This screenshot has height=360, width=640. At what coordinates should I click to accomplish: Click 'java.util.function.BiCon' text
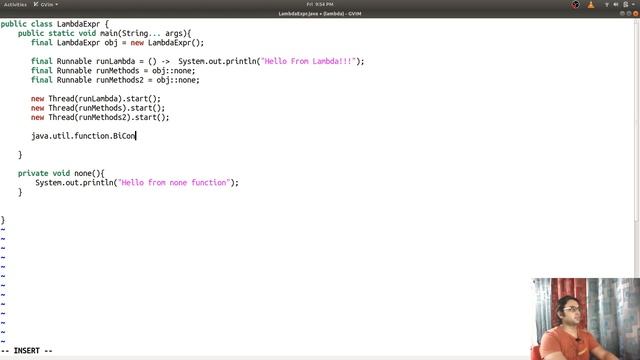click(83, 136)
